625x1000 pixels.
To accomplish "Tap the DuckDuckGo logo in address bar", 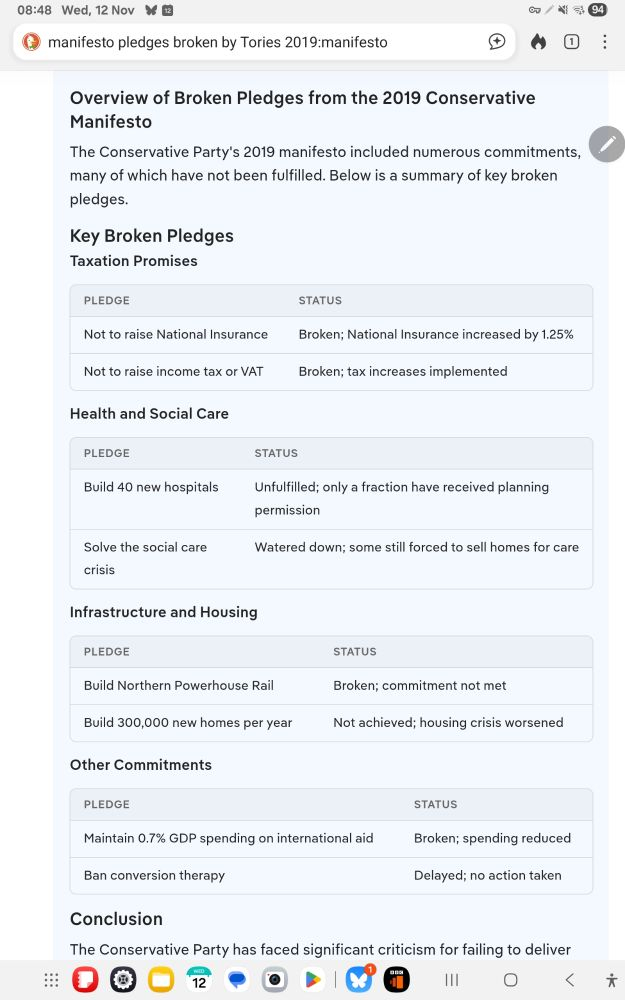I will click(x=31, y=42).
